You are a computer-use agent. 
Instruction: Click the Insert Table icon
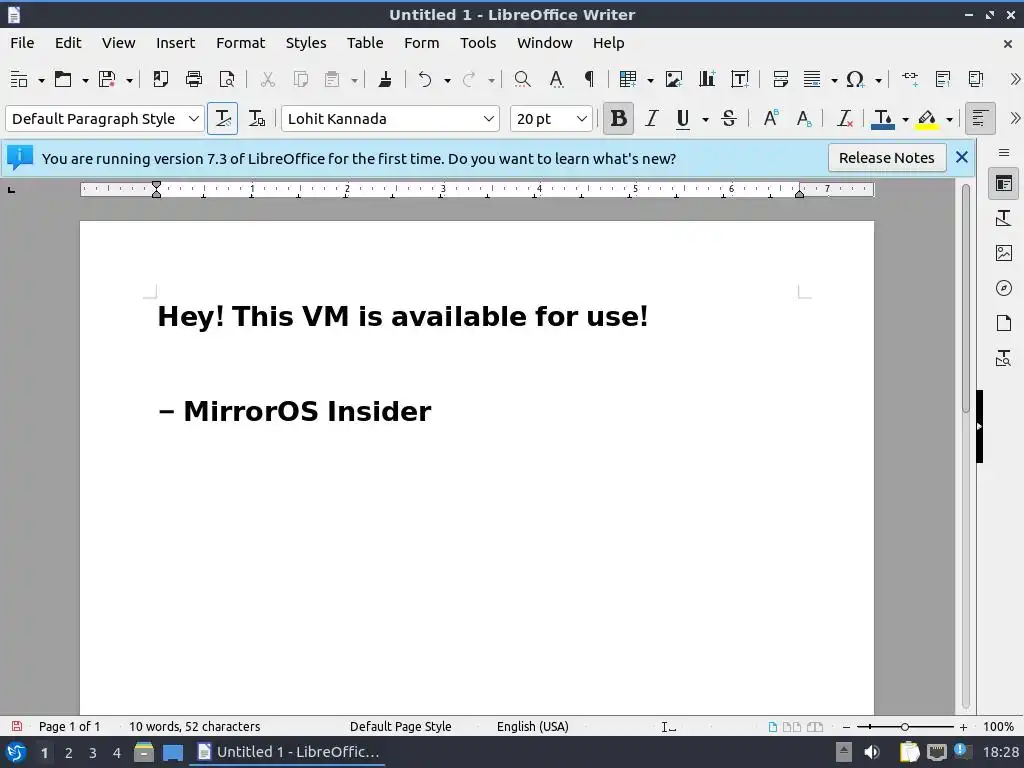(x=628, y=80)
